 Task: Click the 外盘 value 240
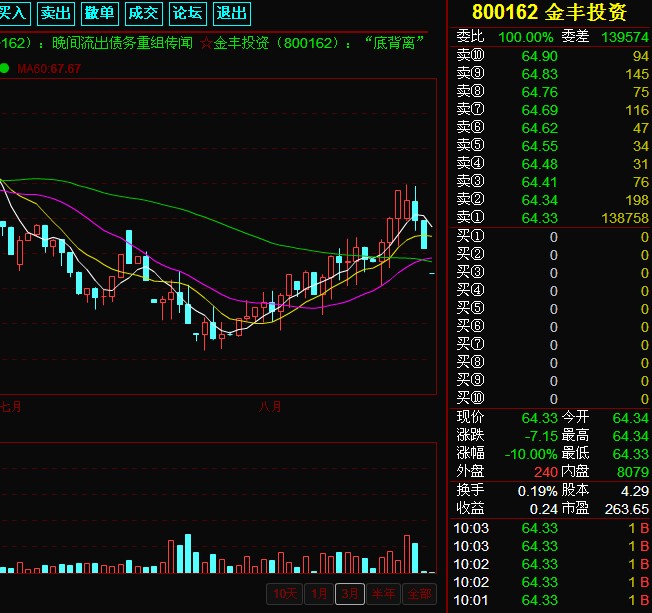pyautogui.click(x=546, y=472)
